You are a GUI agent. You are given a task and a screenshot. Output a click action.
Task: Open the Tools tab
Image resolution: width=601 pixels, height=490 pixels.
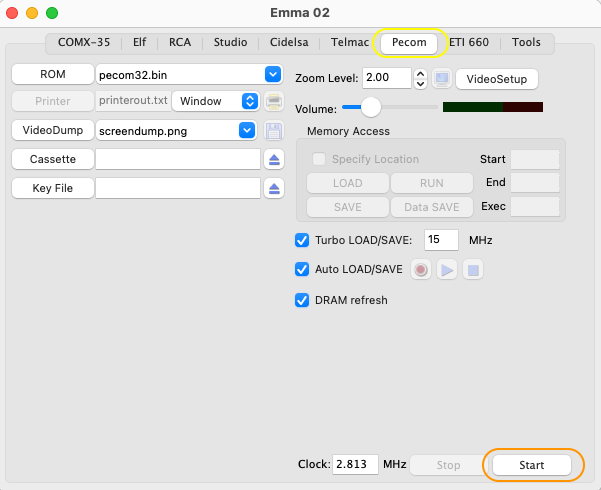pos(526,42)
